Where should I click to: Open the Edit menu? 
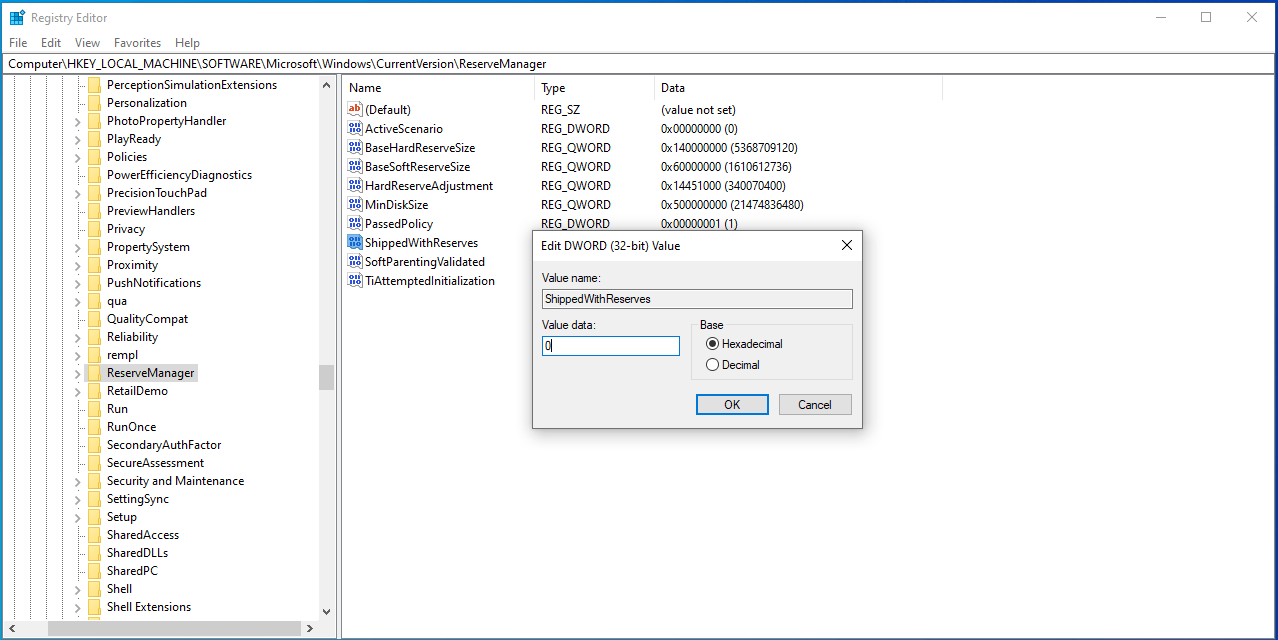pos(50,42)
